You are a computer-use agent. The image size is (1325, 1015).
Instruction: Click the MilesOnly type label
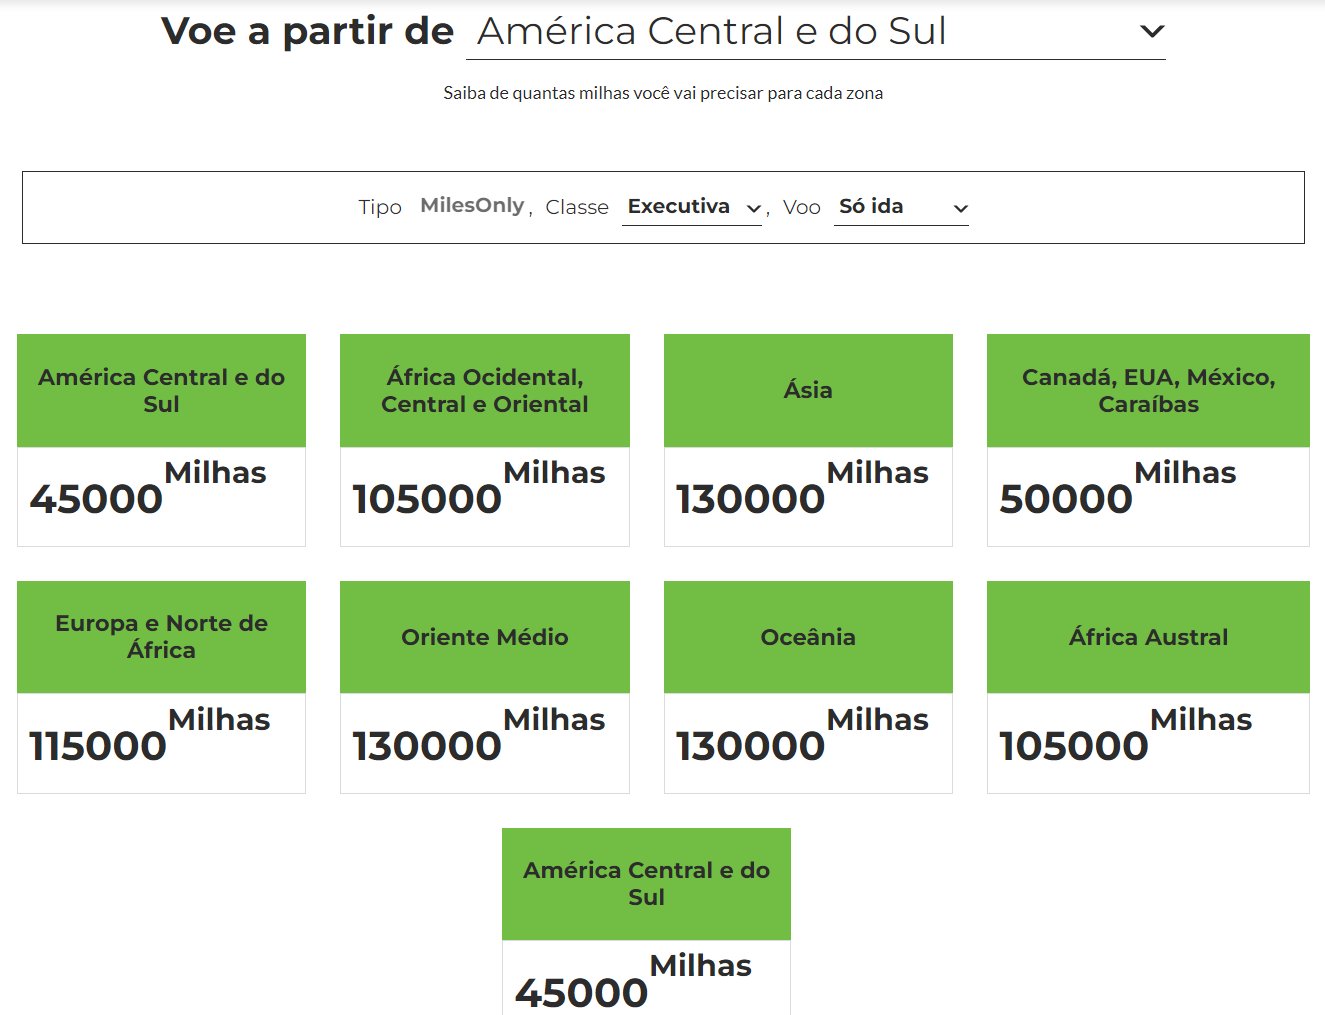tap(472, 206)
